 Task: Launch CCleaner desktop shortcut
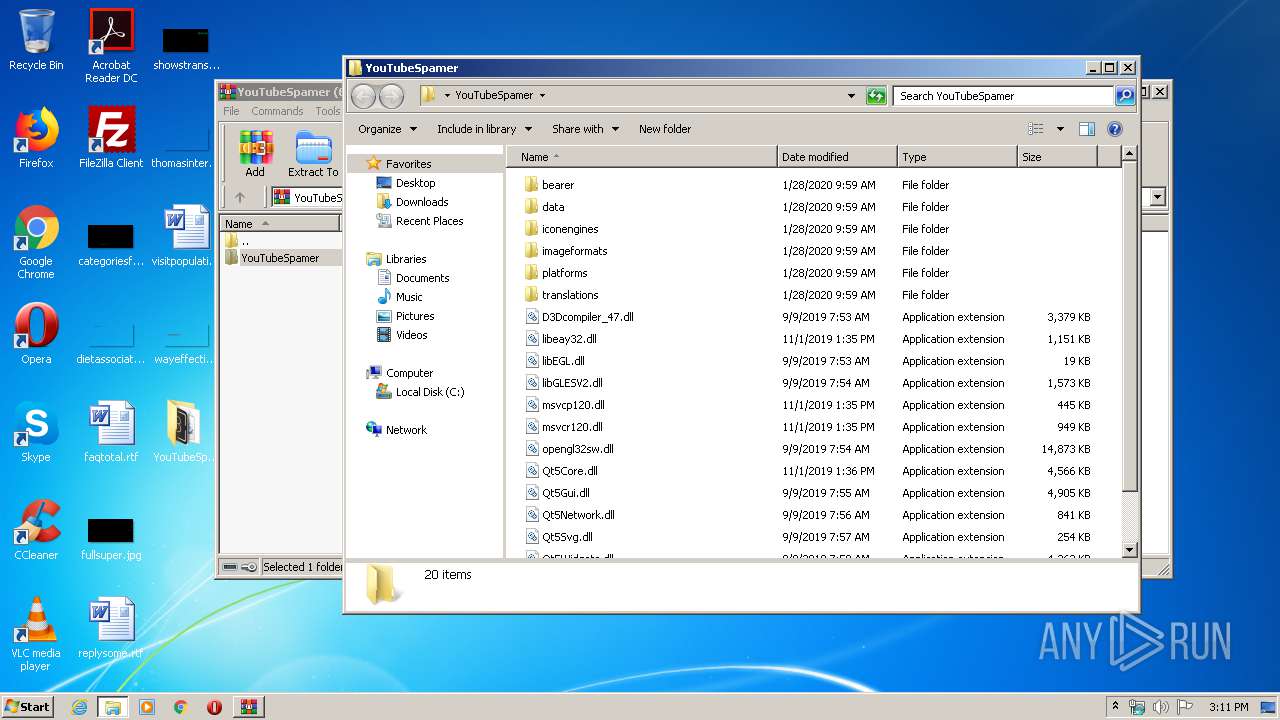(36, 530)
